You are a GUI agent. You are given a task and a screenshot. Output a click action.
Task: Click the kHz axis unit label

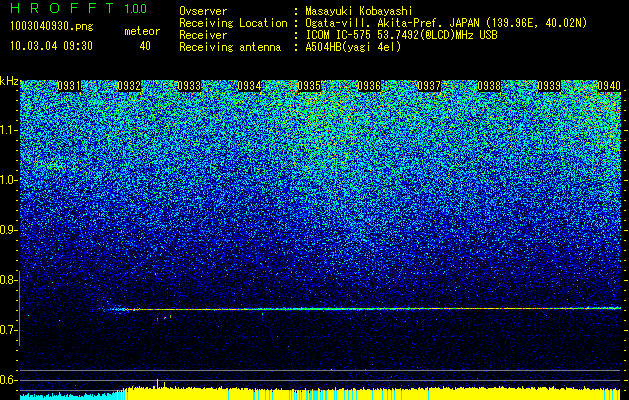9,81
